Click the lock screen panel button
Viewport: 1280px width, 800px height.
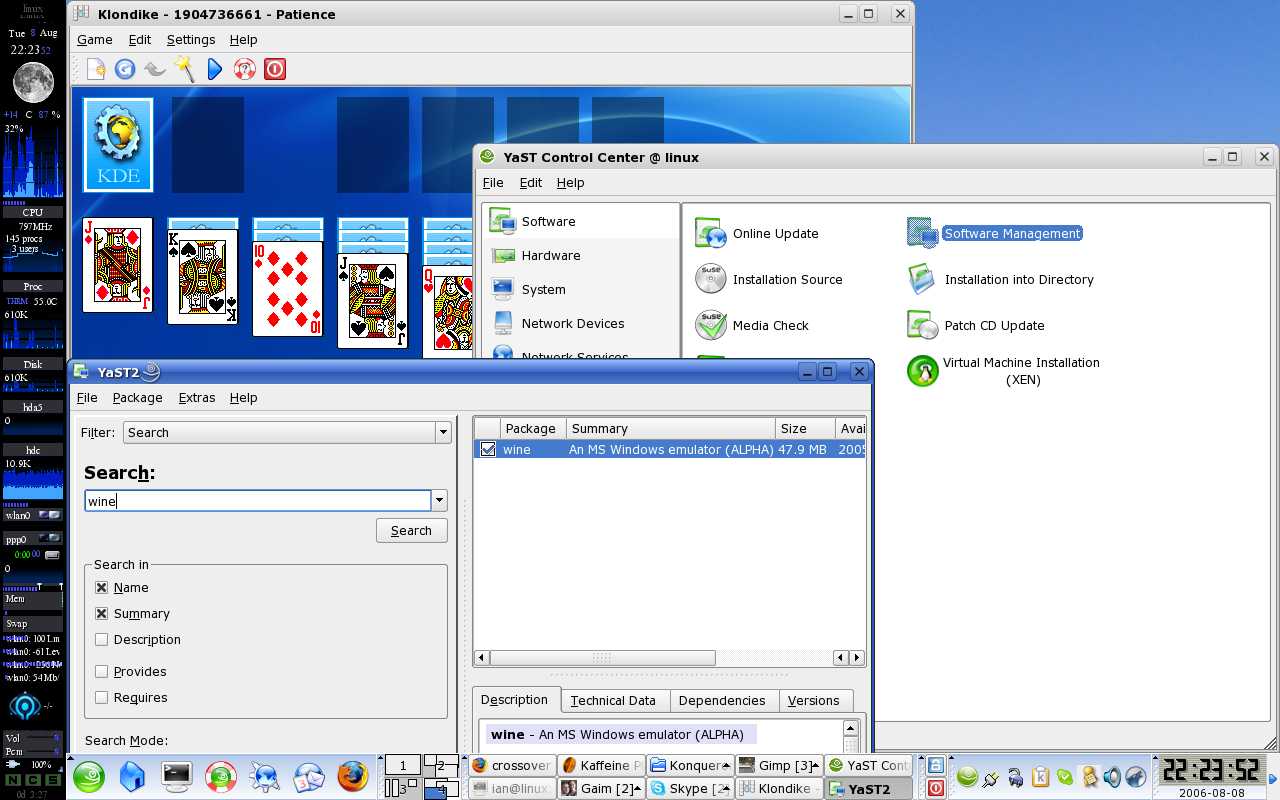[x=936, y=766]
